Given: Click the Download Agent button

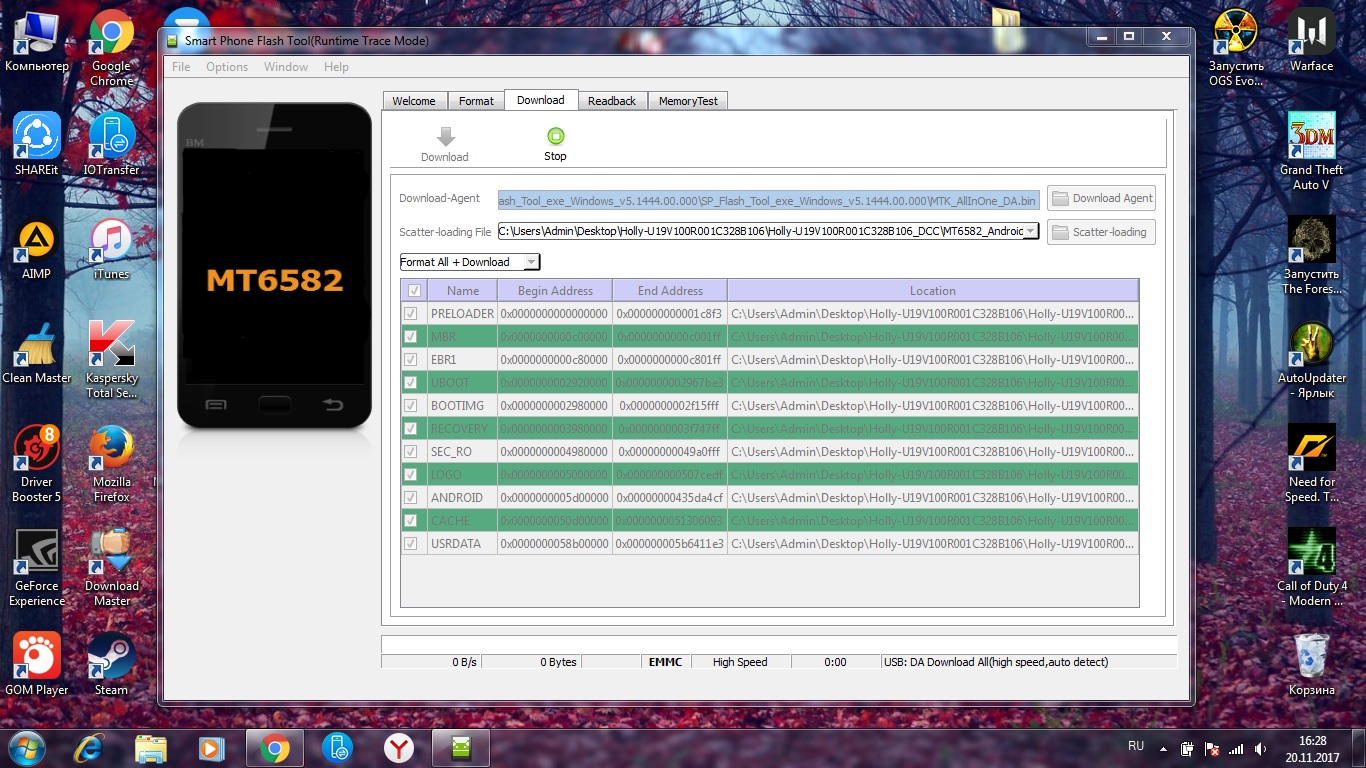Looking at the screenshot, I should (1101, 198).
